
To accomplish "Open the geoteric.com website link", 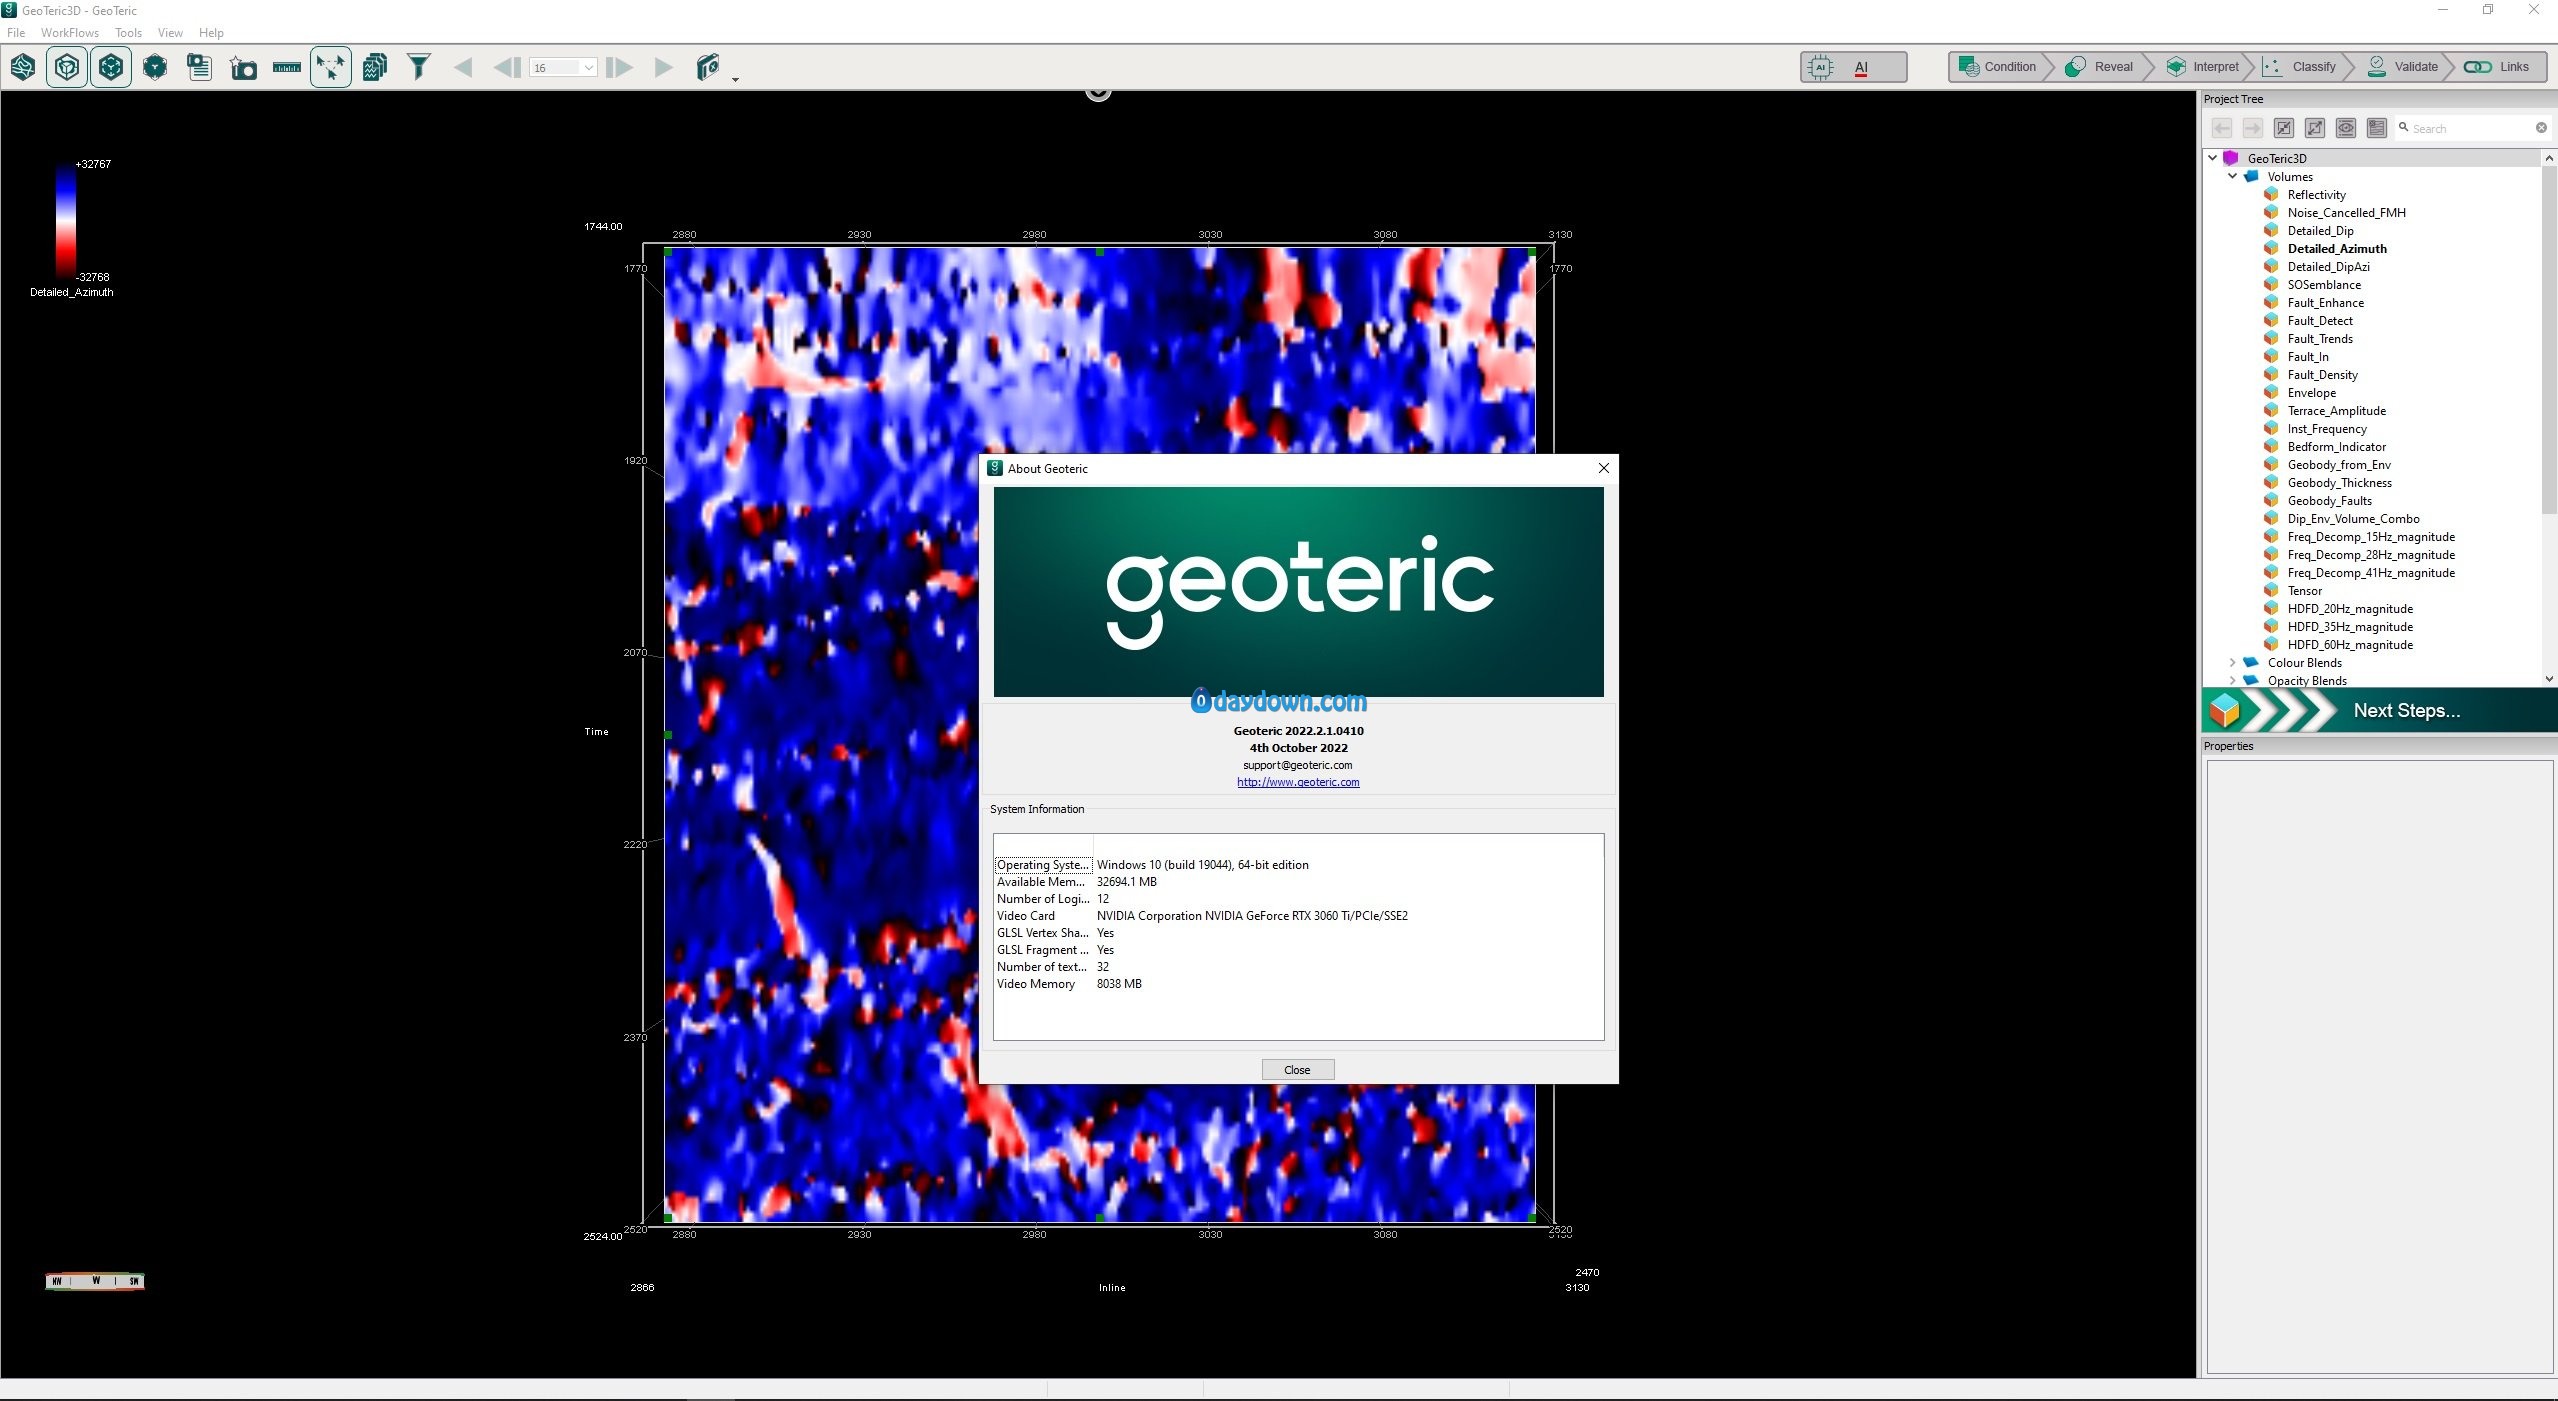I will tap(1298, 782).
